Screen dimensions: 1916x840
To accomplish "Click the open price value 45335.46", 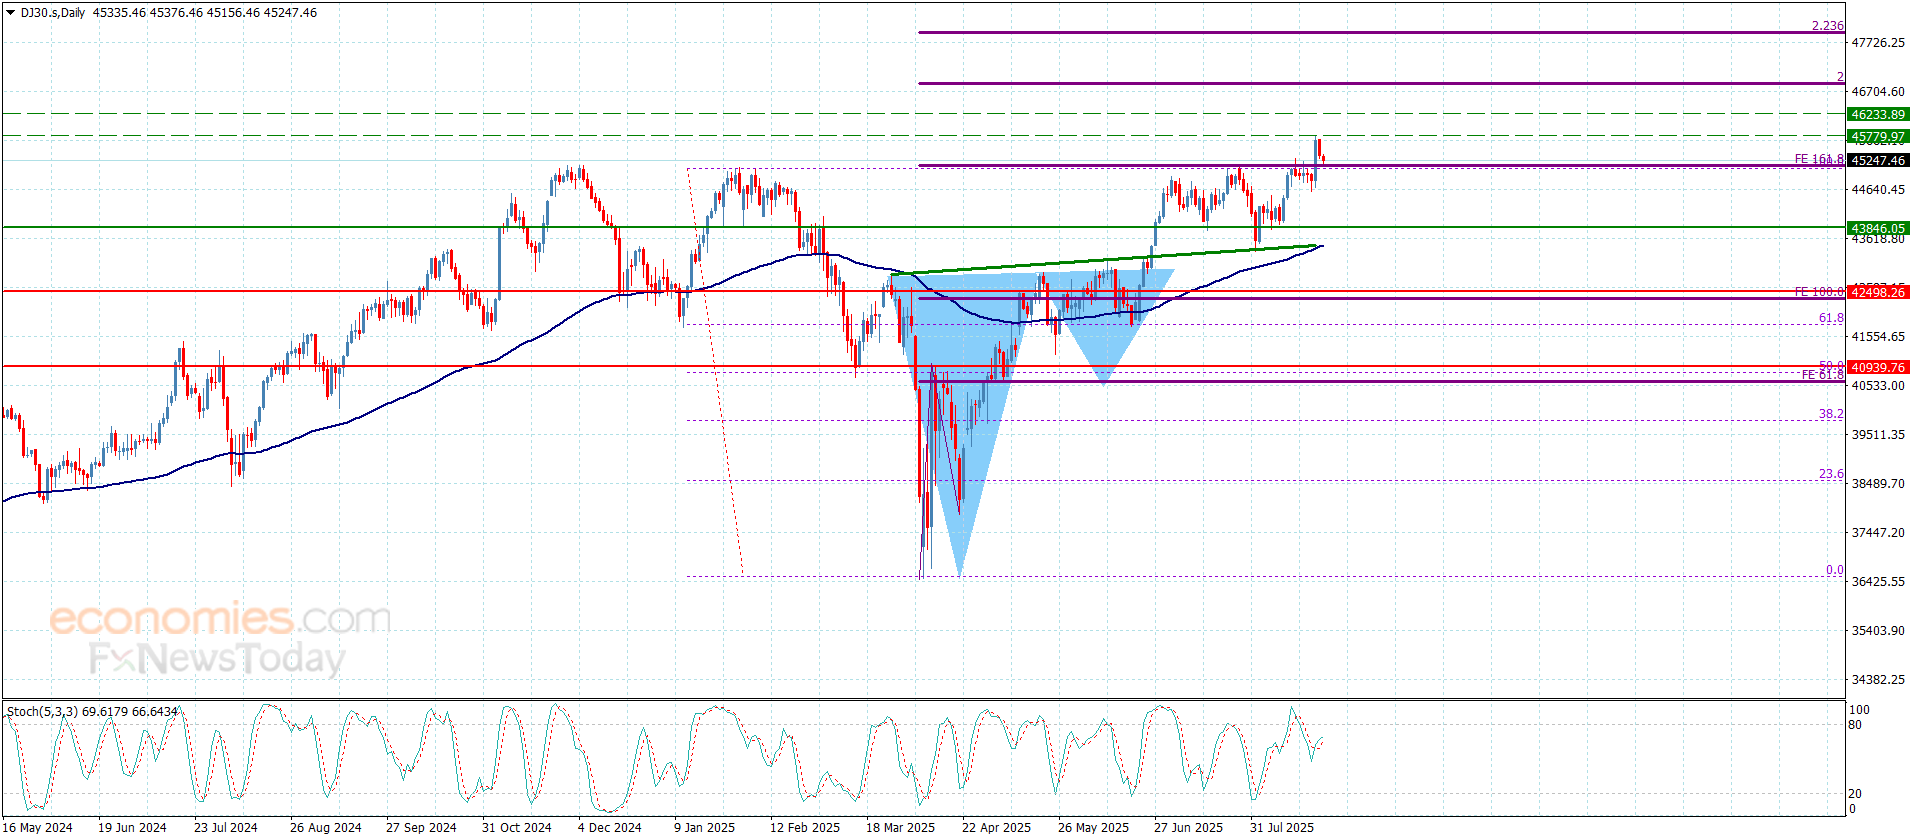I will tap(118, 13).
